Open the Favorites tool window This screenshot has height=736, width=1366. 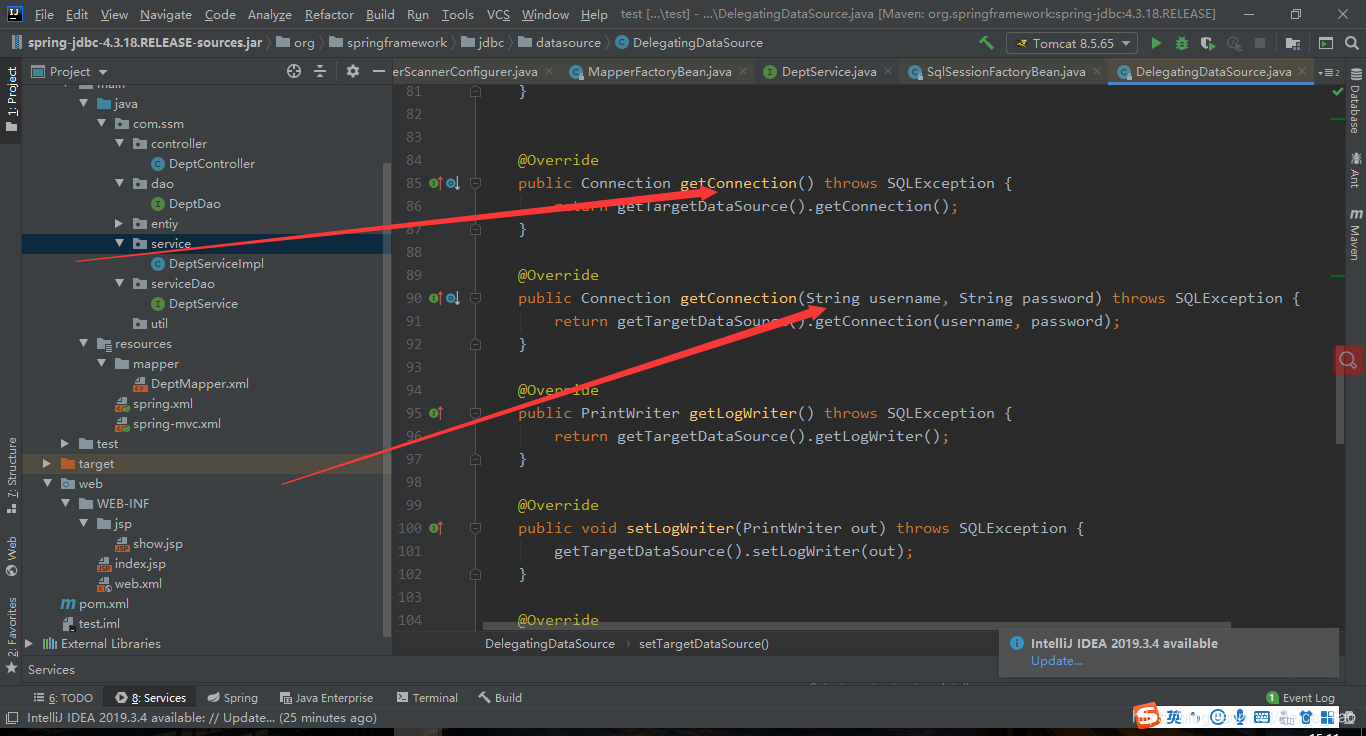[11, 635]
